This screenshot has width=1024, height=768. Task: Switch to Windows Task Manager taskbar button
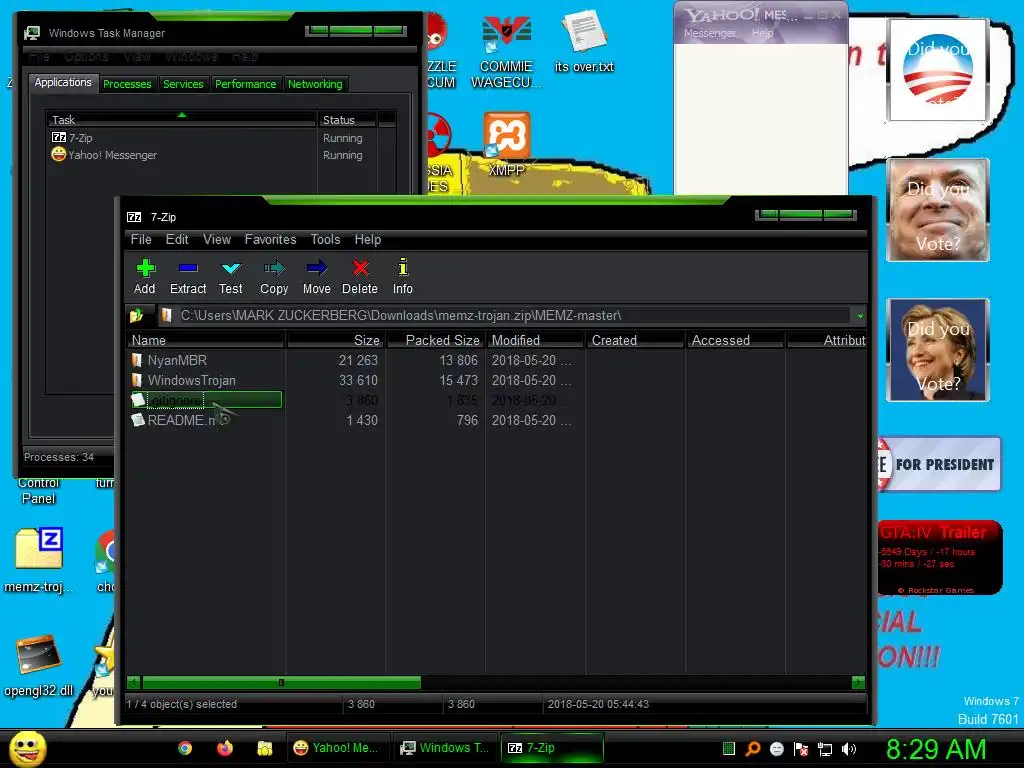coord(445,748)
